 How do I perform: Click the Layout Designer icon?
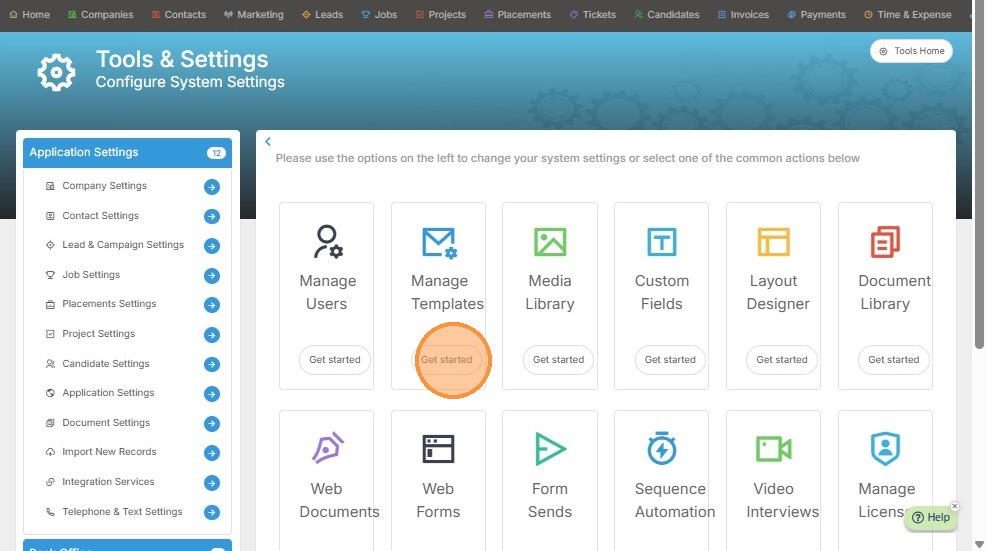click(x=774, y=242)
